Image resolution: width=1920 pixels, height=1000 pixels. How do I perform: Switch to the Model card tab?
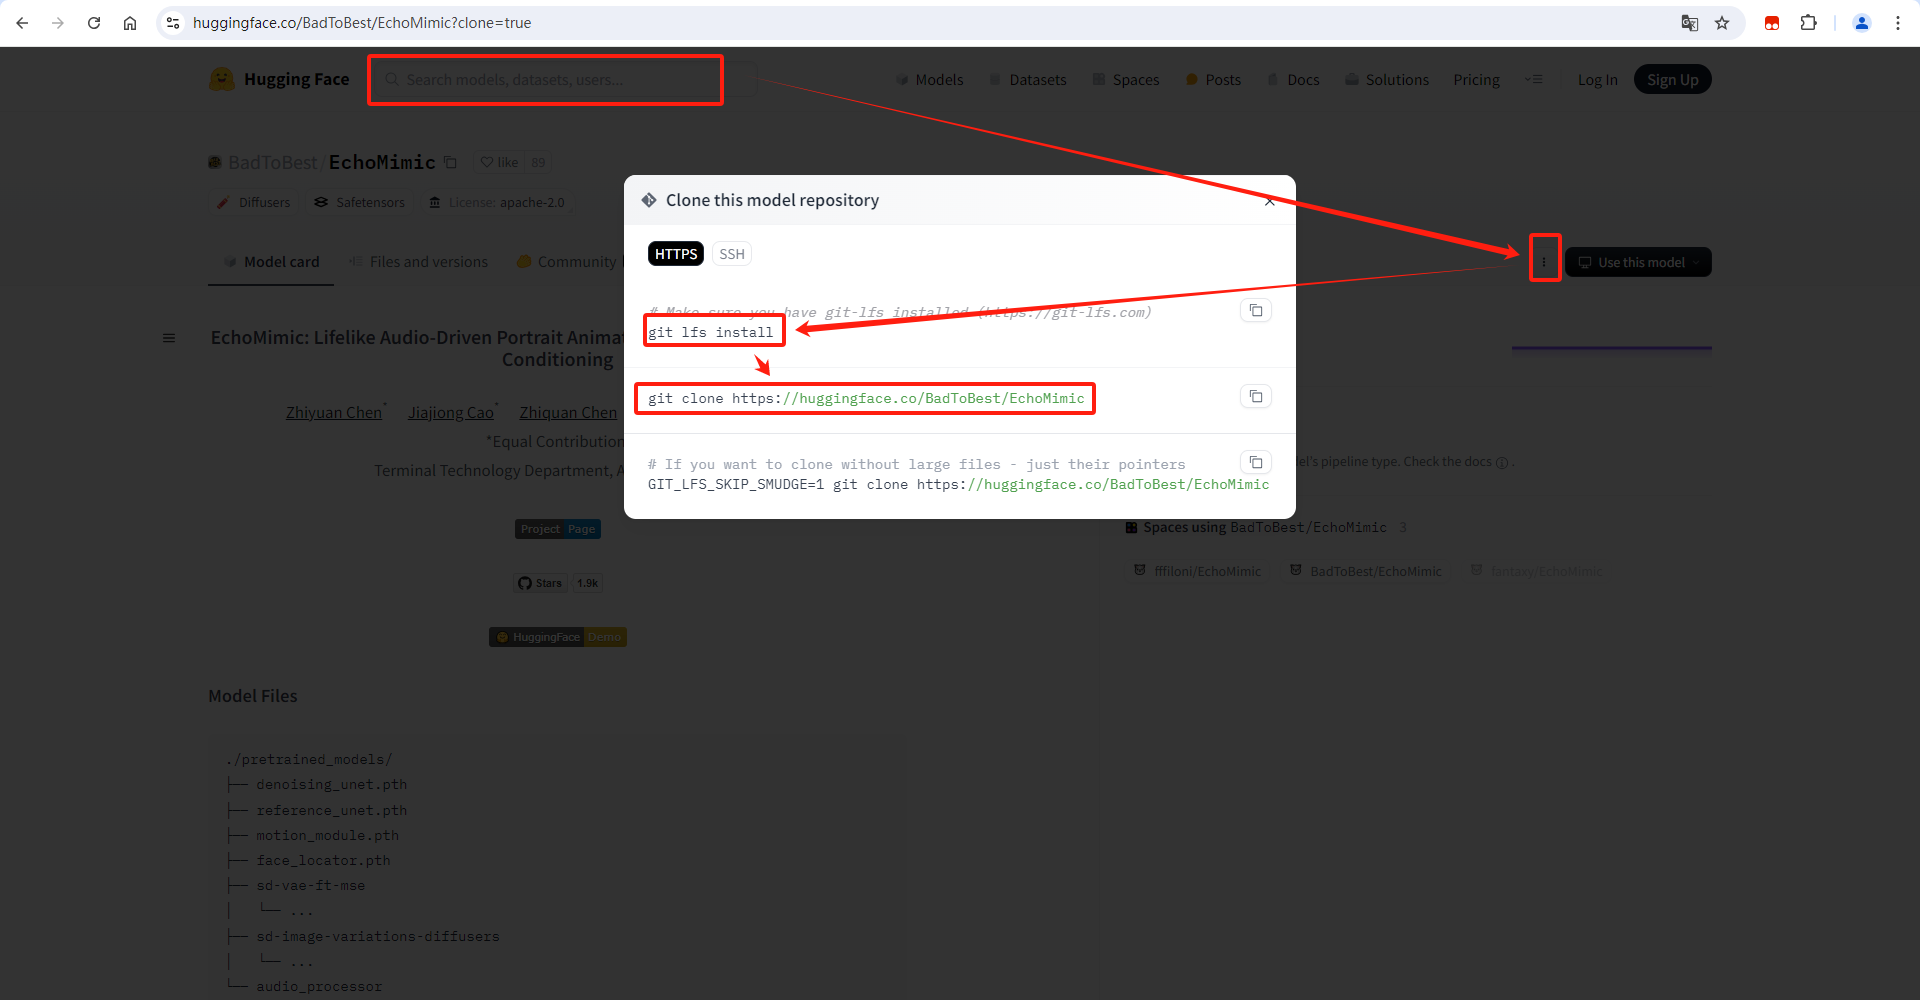[271, 262]
